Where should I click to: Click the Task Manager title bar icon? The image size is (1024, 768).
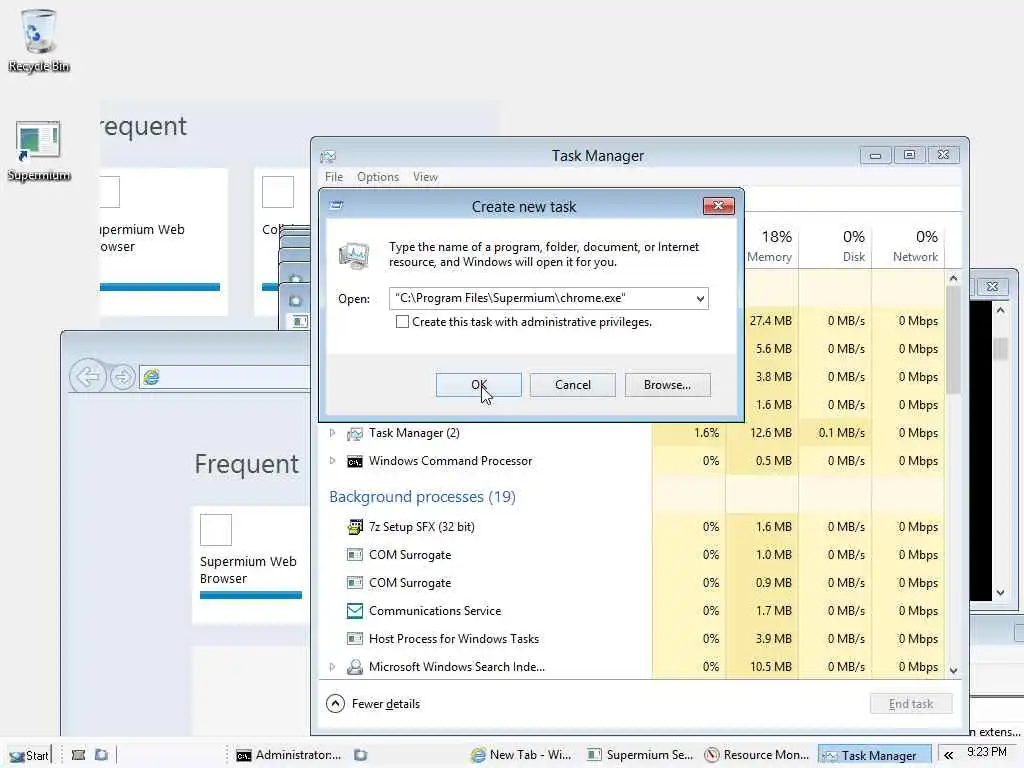(328, 156)
